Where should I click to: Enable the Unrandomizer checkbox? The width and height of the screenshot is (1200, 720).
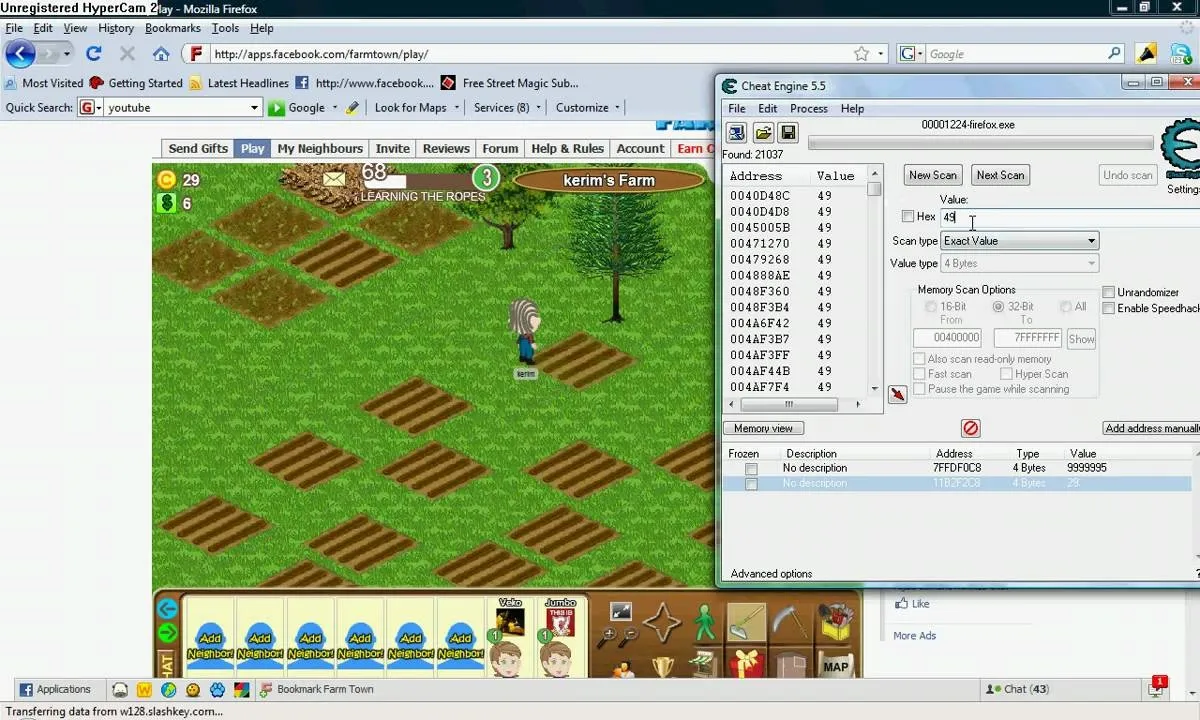tap(1108, 292)
